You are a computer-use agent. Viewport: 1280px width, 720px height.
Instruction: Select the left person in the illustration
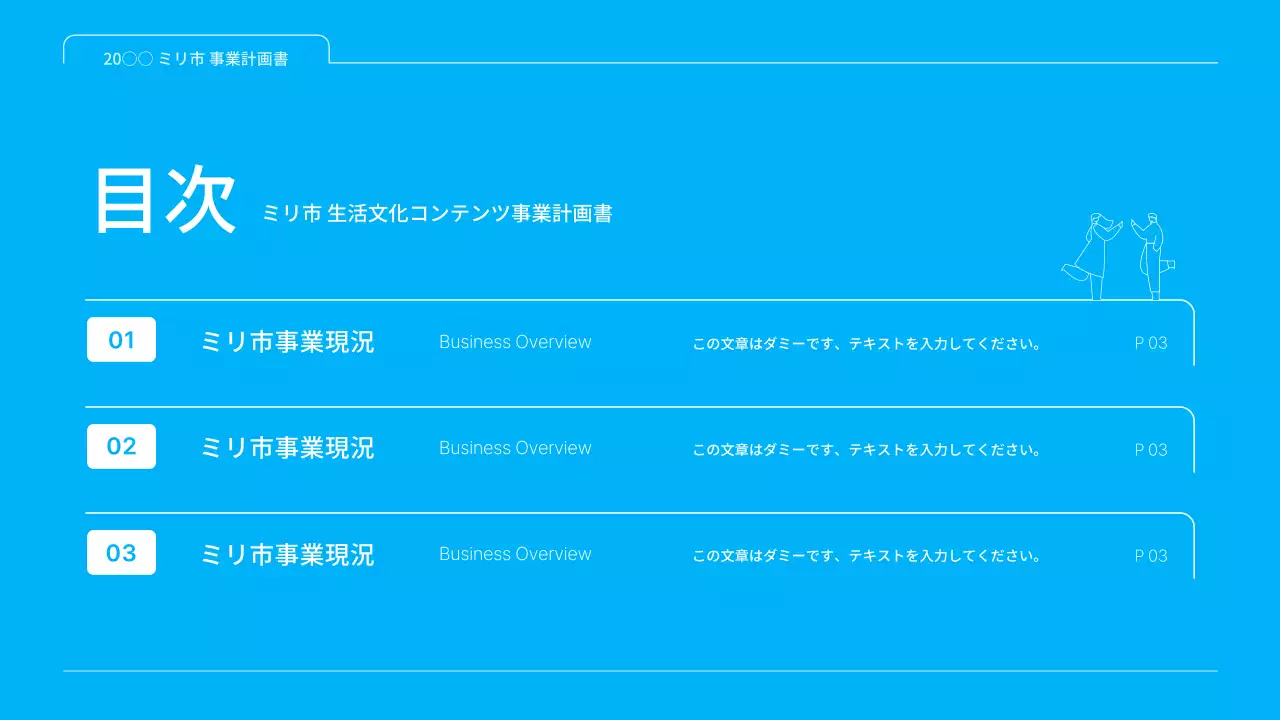click(1094, 256)
